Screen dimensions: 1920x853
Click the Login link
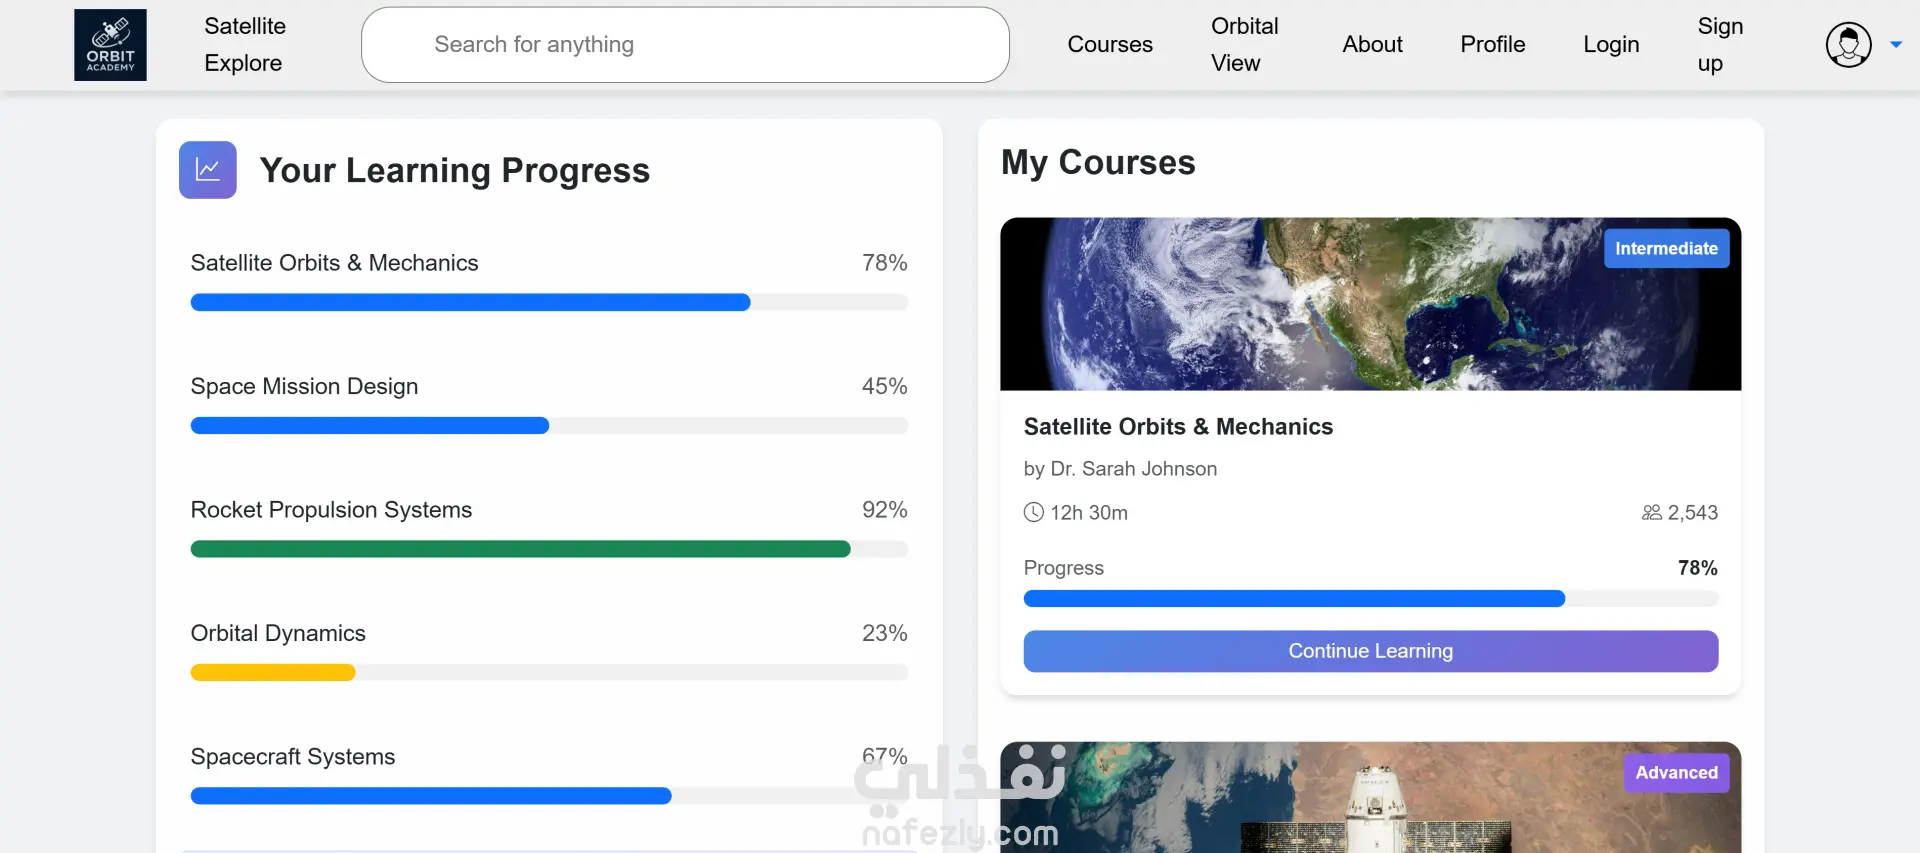tap(1611, 45)
